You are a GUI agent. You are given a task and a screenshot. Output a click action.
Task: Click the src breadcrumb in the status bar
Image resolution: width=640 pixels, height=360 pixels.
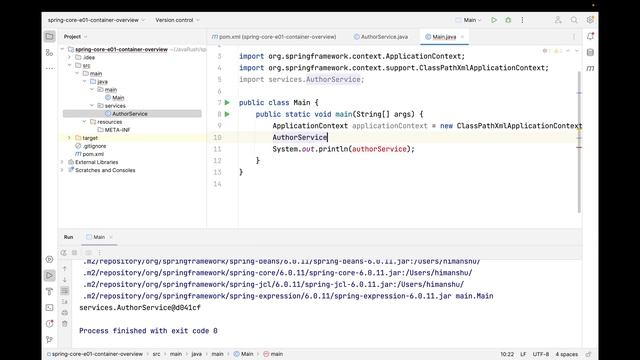[x=156, y=354]
